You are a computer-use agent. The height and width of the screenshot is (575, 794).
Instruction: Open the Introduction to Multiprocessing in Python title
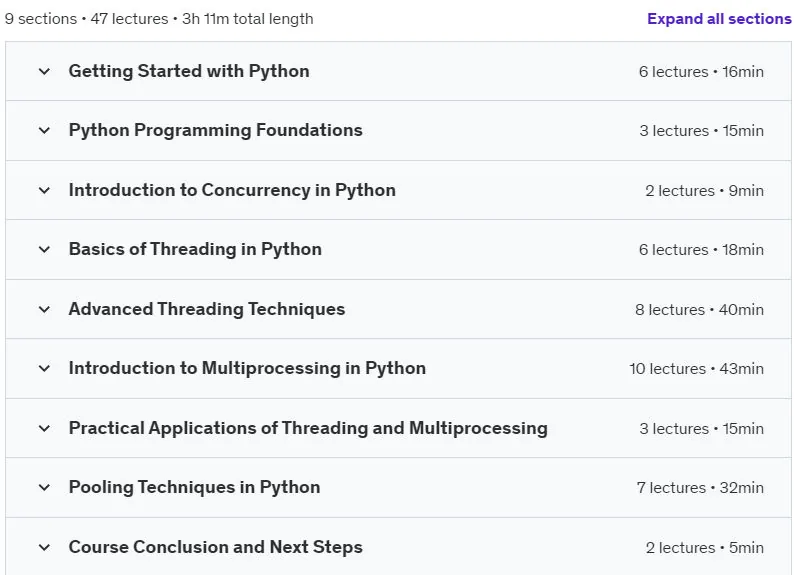click(247, 368)
